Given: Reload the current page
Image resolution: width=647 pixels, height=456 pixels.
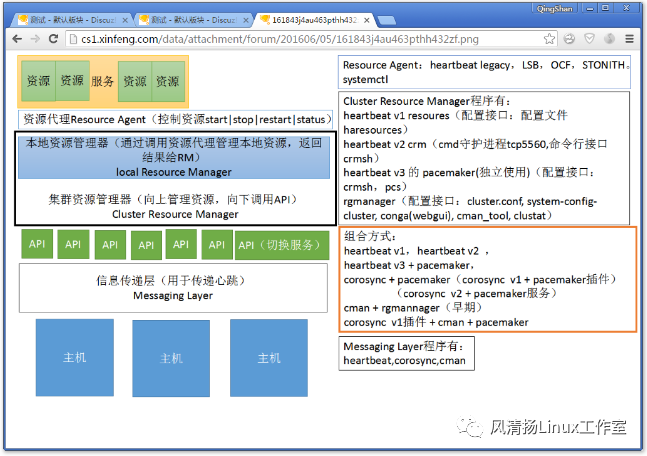Looking at the screenshot, I should pyautogui.click(x=53, y=39).
